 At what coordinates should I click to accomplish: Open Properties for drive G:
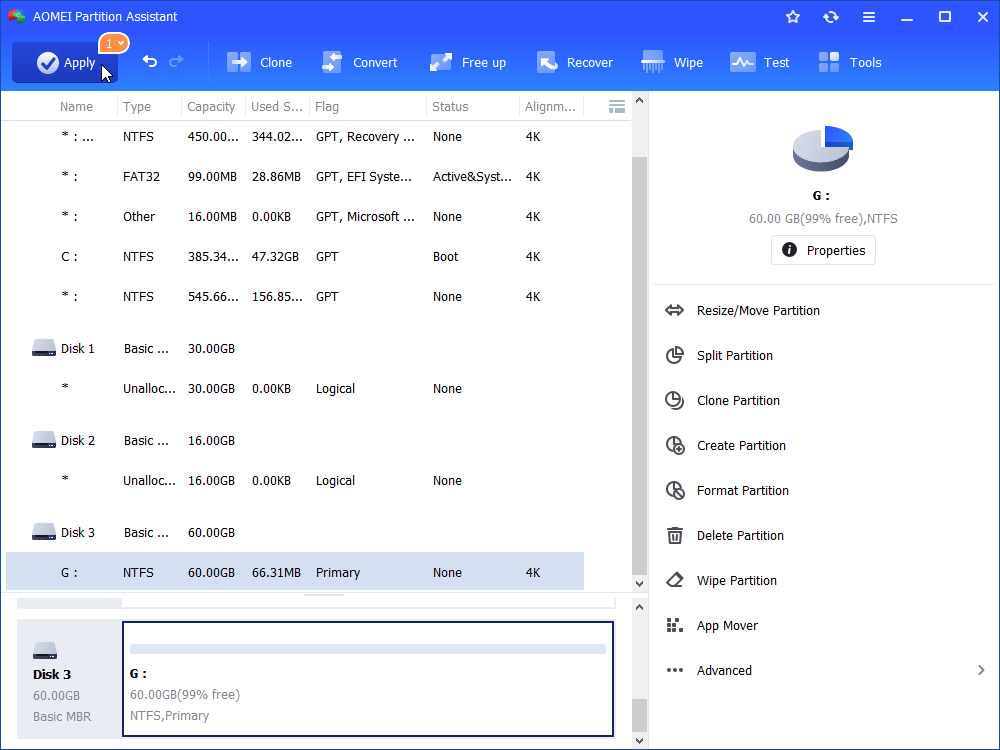tap(823, 250)
